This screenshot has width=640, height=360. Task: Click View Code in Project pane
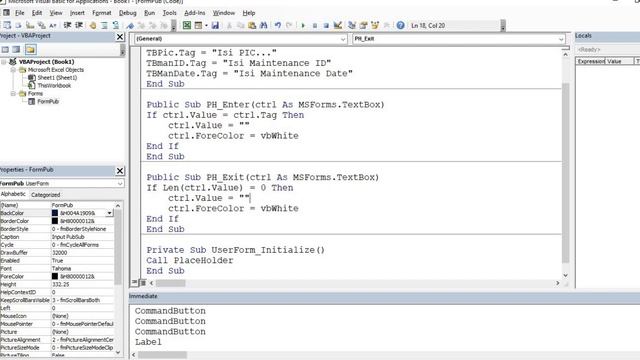click(5, 49)
